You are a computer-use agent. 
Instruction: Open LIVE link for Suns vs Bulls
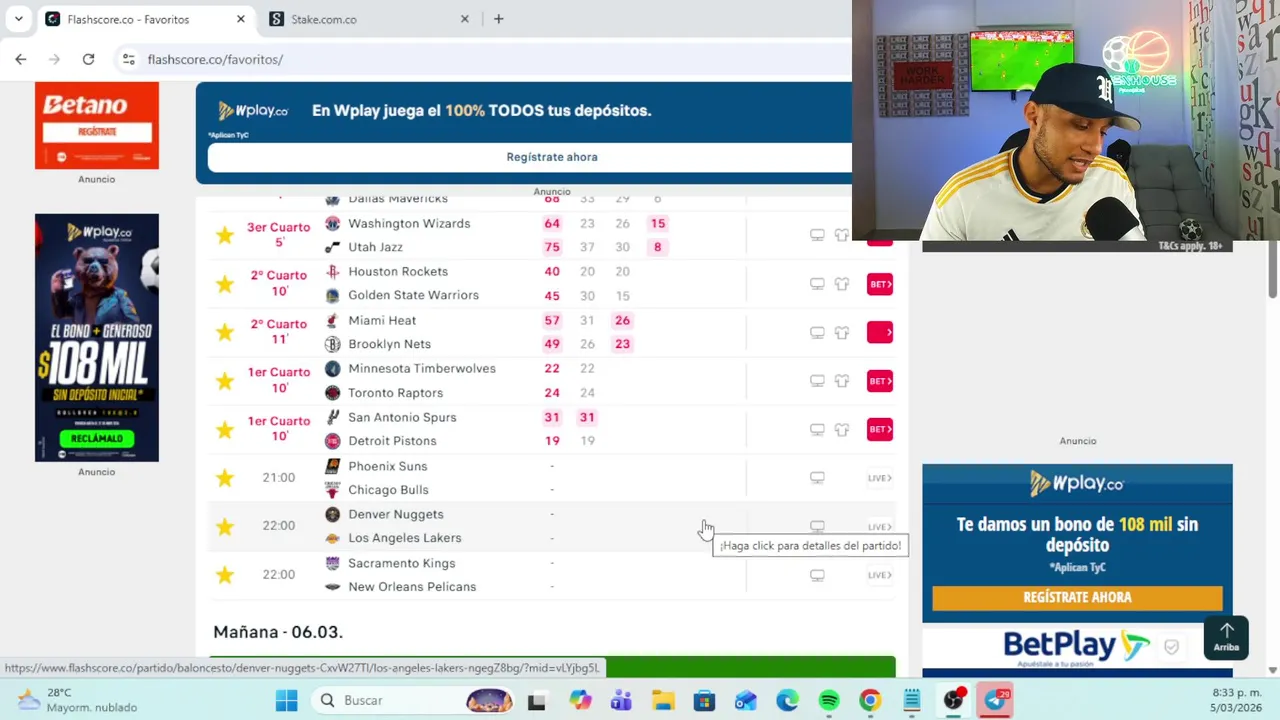click(x=879, y=478)
